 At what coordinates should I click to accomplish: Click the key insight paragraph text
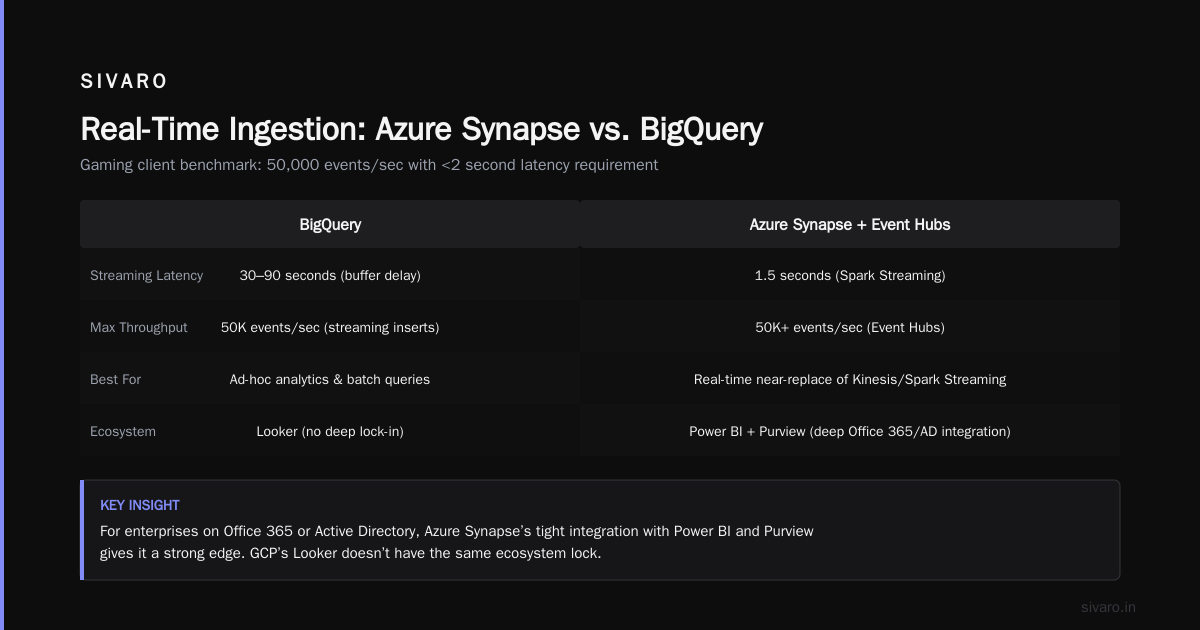[x=457, y=542]
